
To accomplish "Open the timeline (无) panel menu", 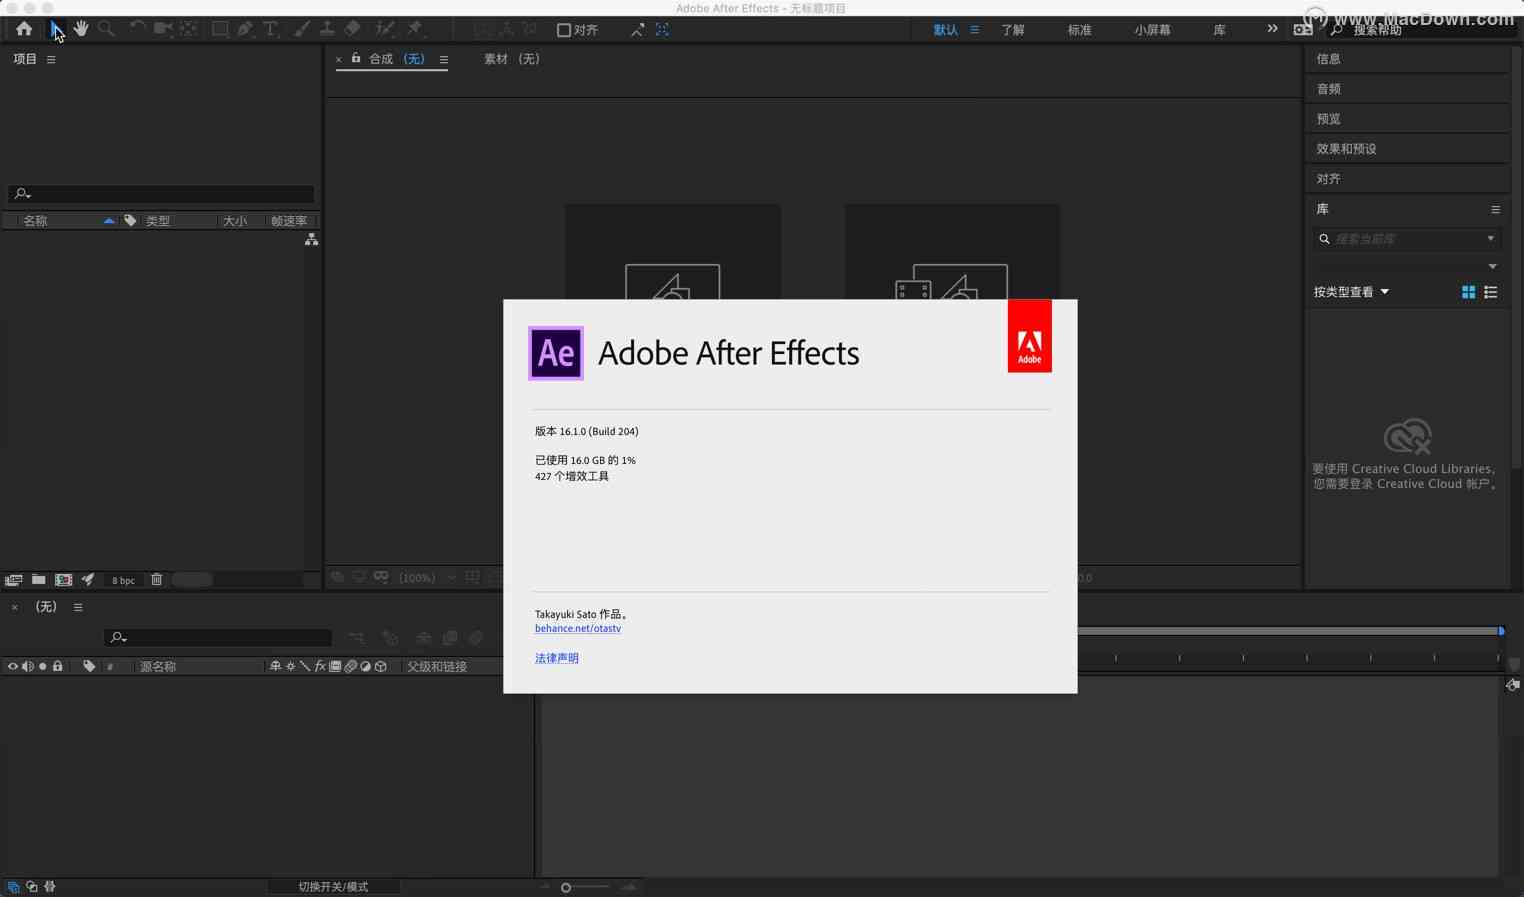I will tap(78, 607).
